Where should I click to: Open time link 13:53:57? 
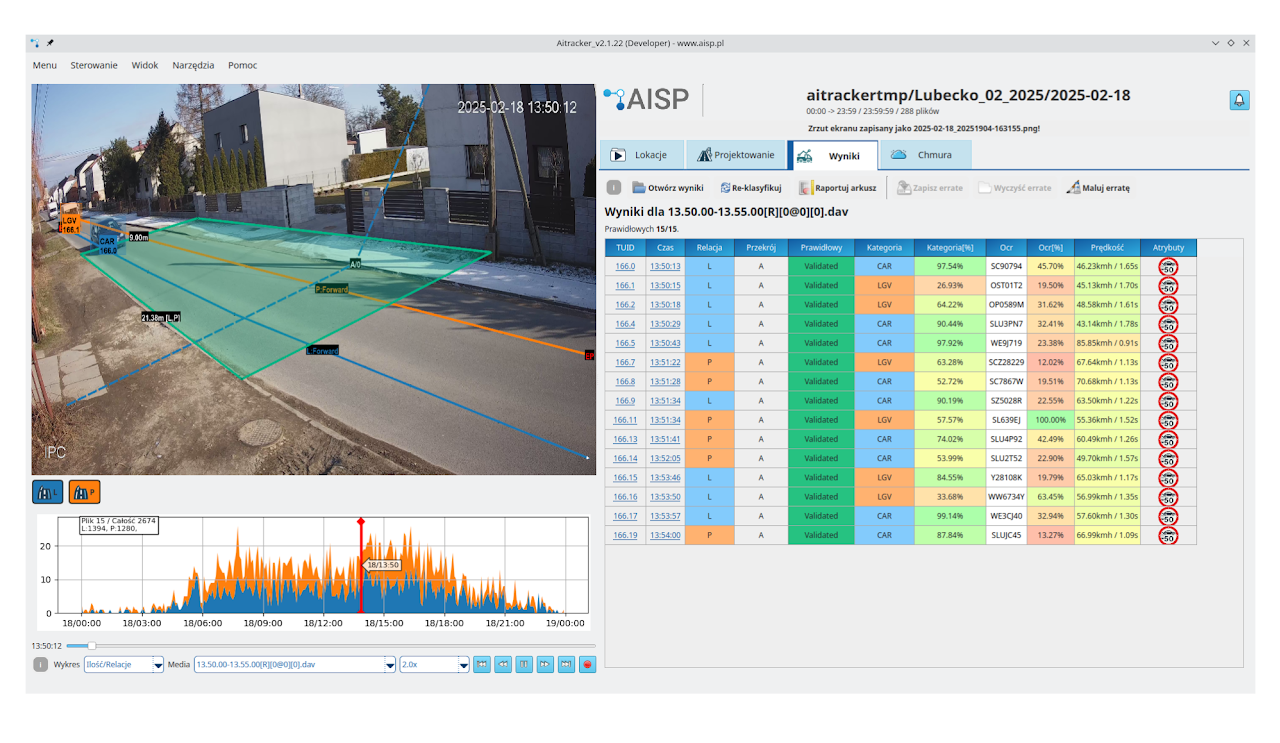665,516
